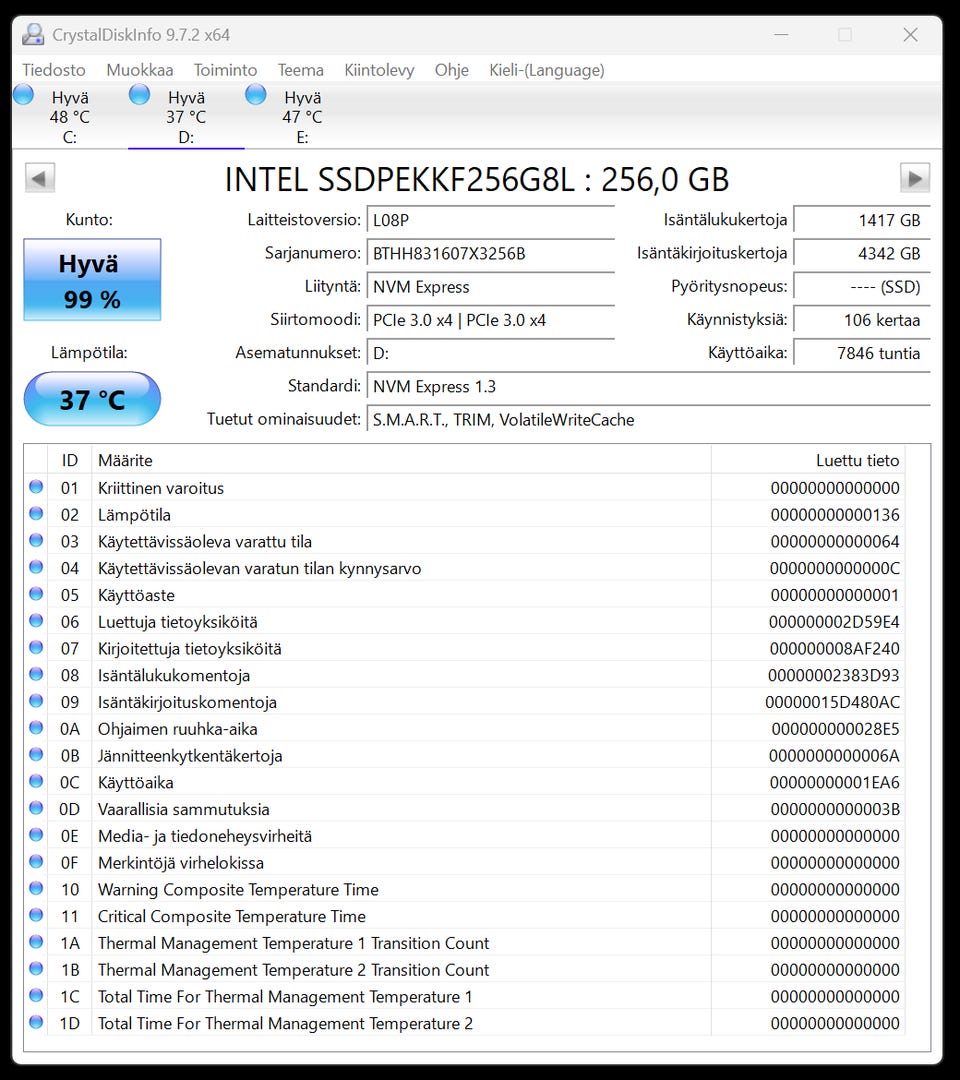Click status icon for Media- ja tiedoneheysvirheitä row
Viewport: 960px width, 1080px height.
[36, 835]
